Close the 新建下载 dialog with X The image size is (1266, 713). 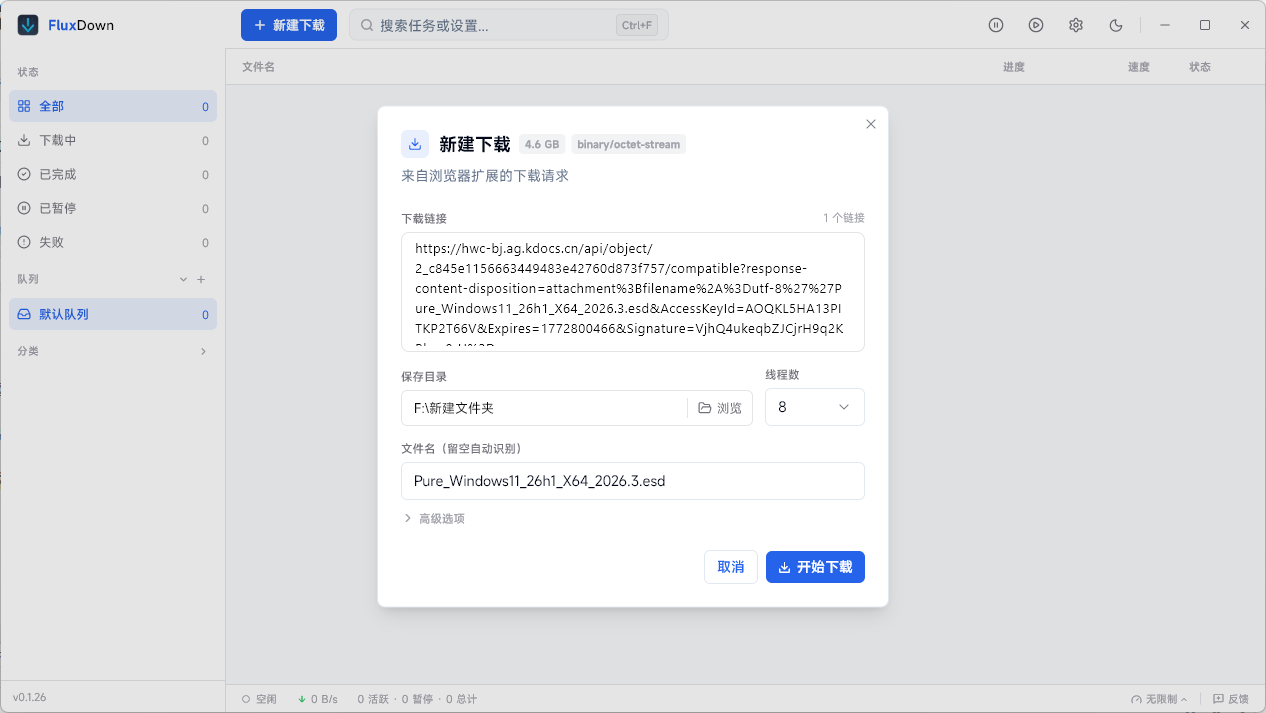pos(870,124)
